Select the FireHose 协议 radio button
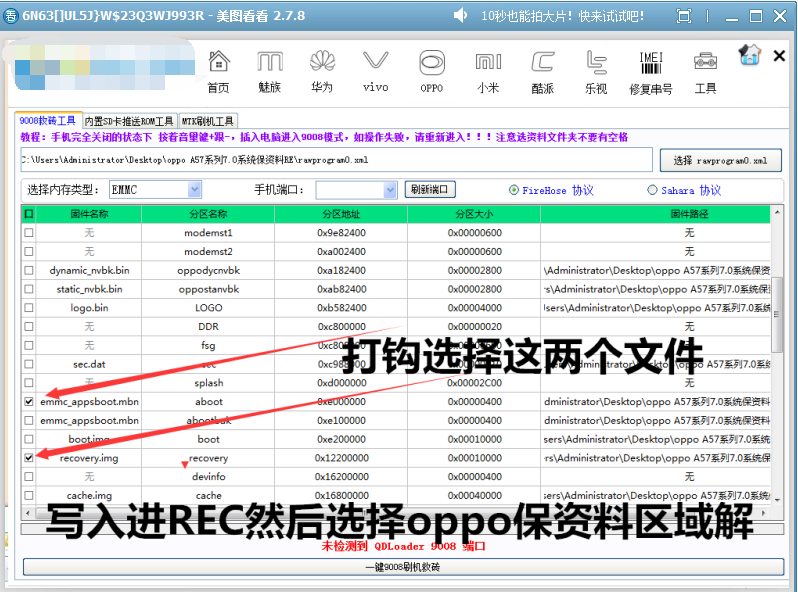The width and height of the screenshot is (798, 592). coord(514,190)
